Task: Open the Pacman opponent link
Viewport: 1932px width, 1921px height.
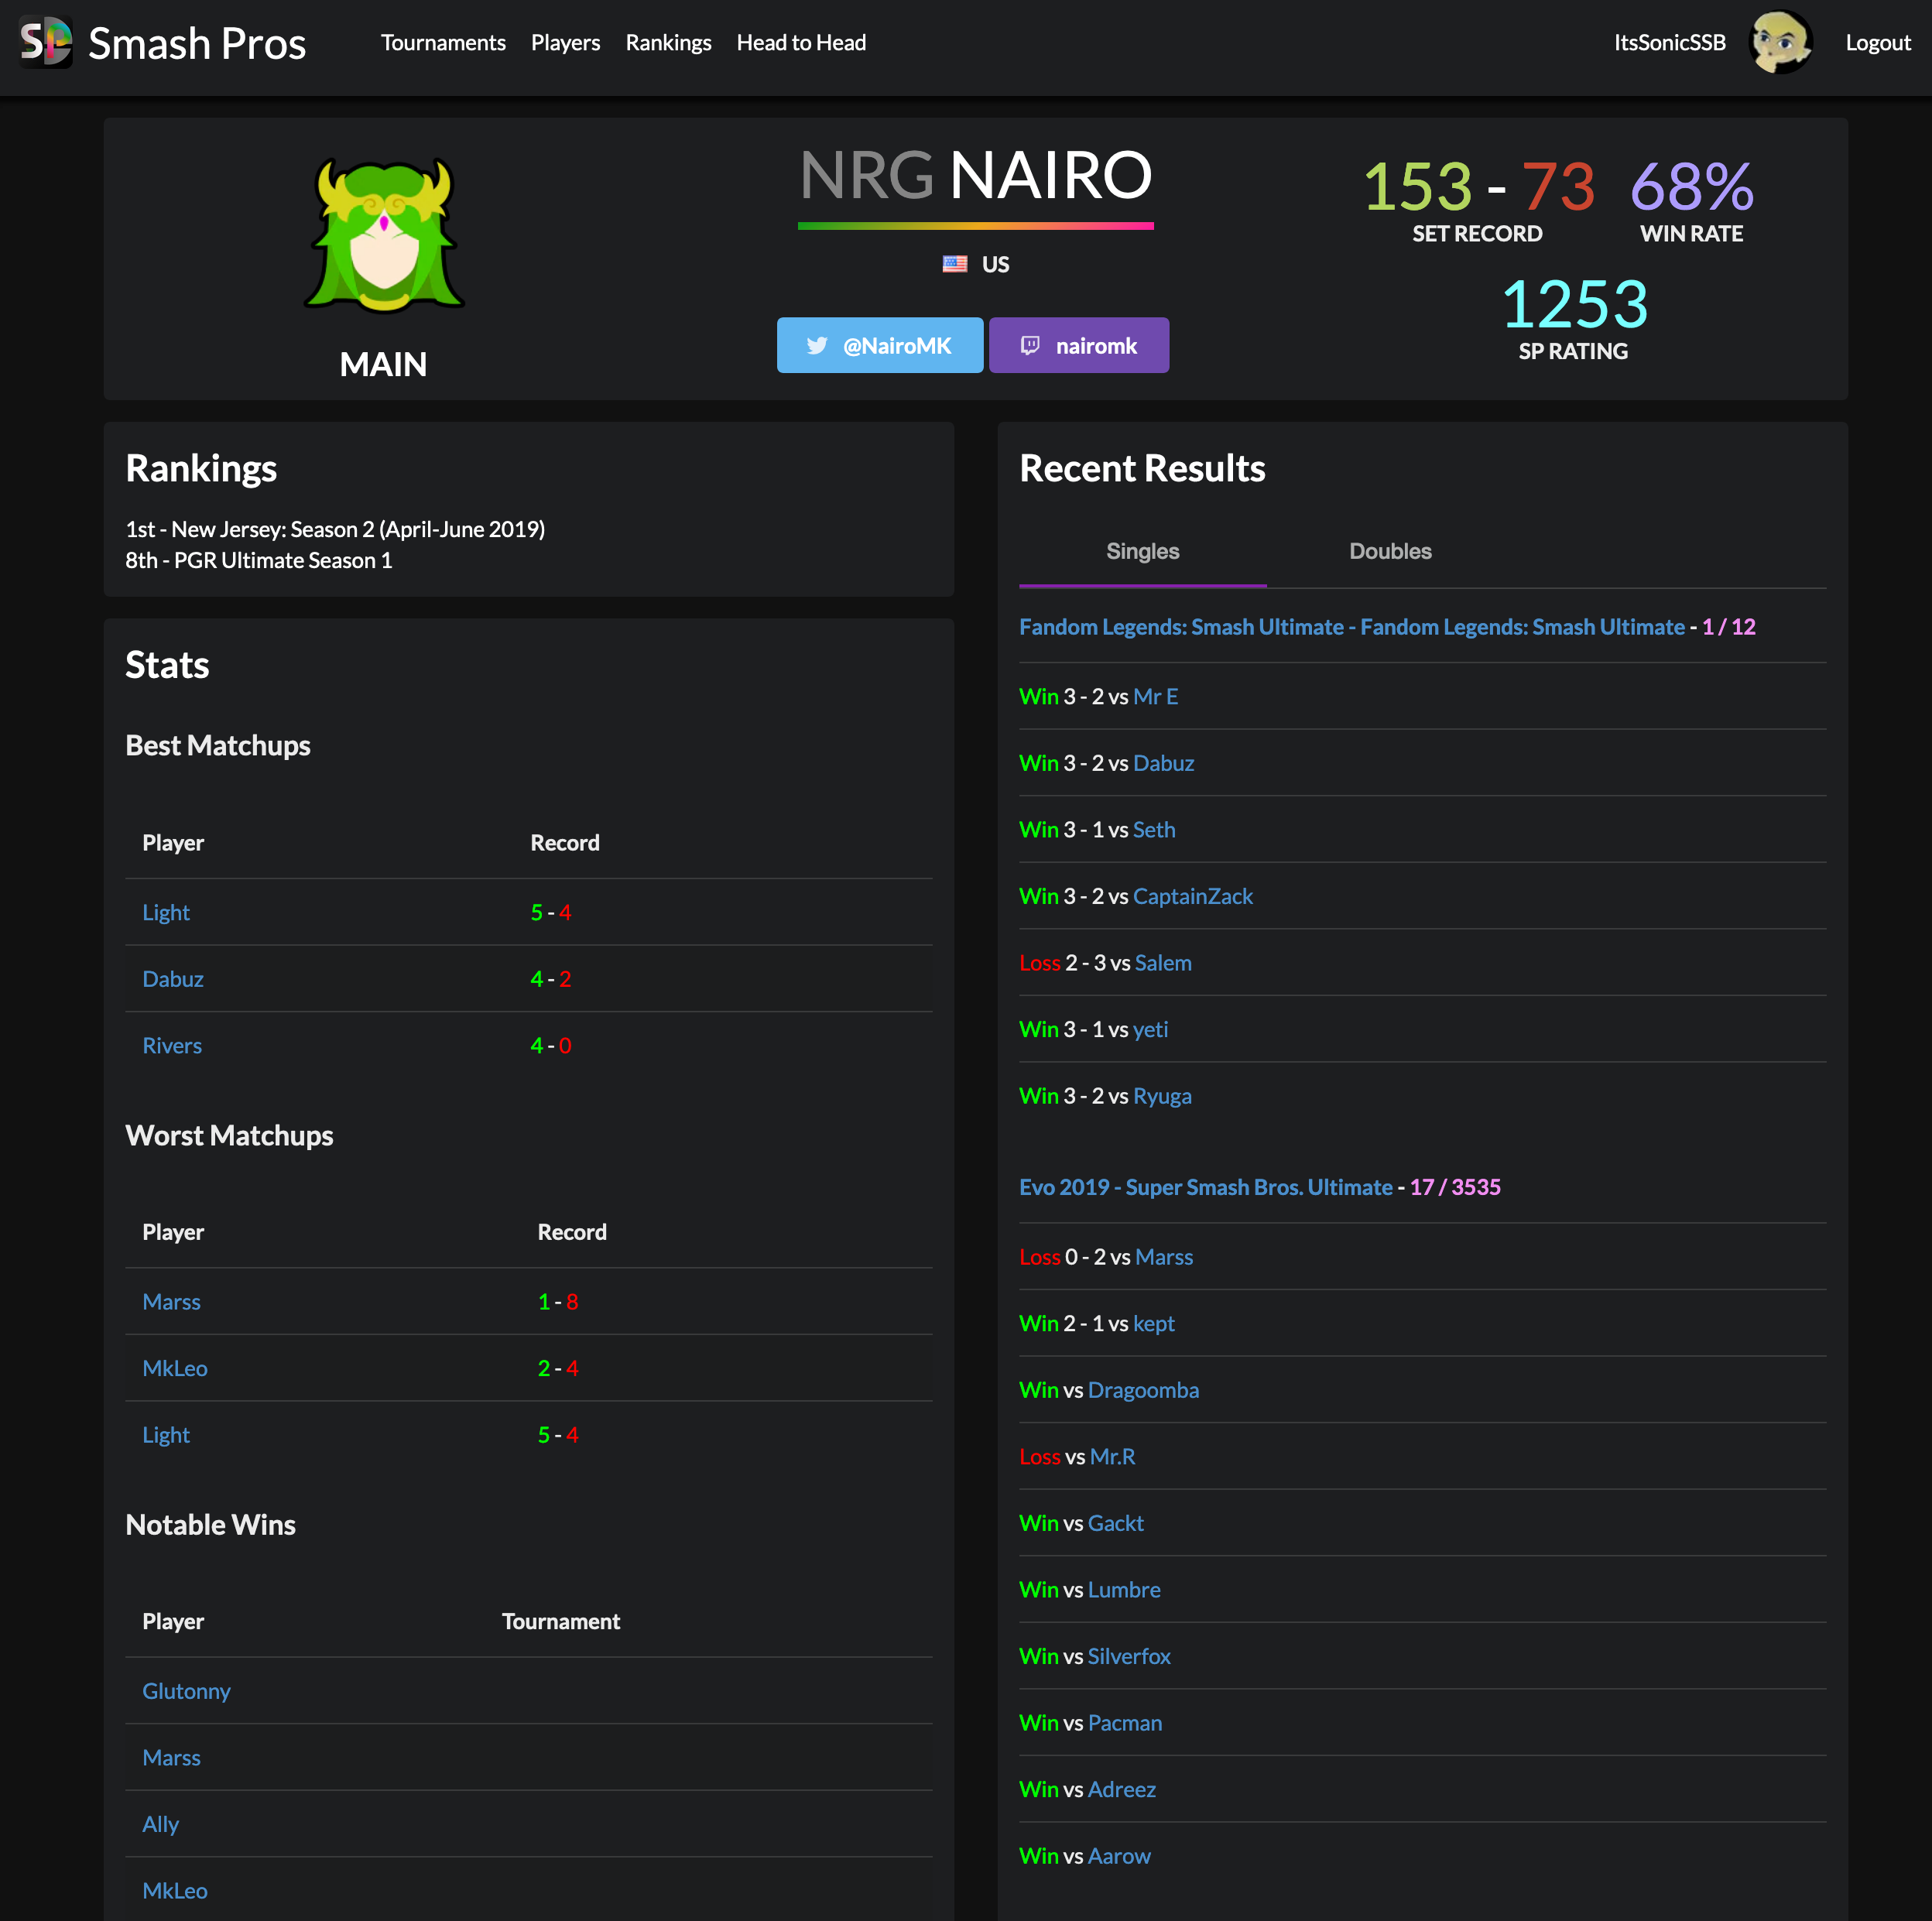Action: [1126, 1723]
